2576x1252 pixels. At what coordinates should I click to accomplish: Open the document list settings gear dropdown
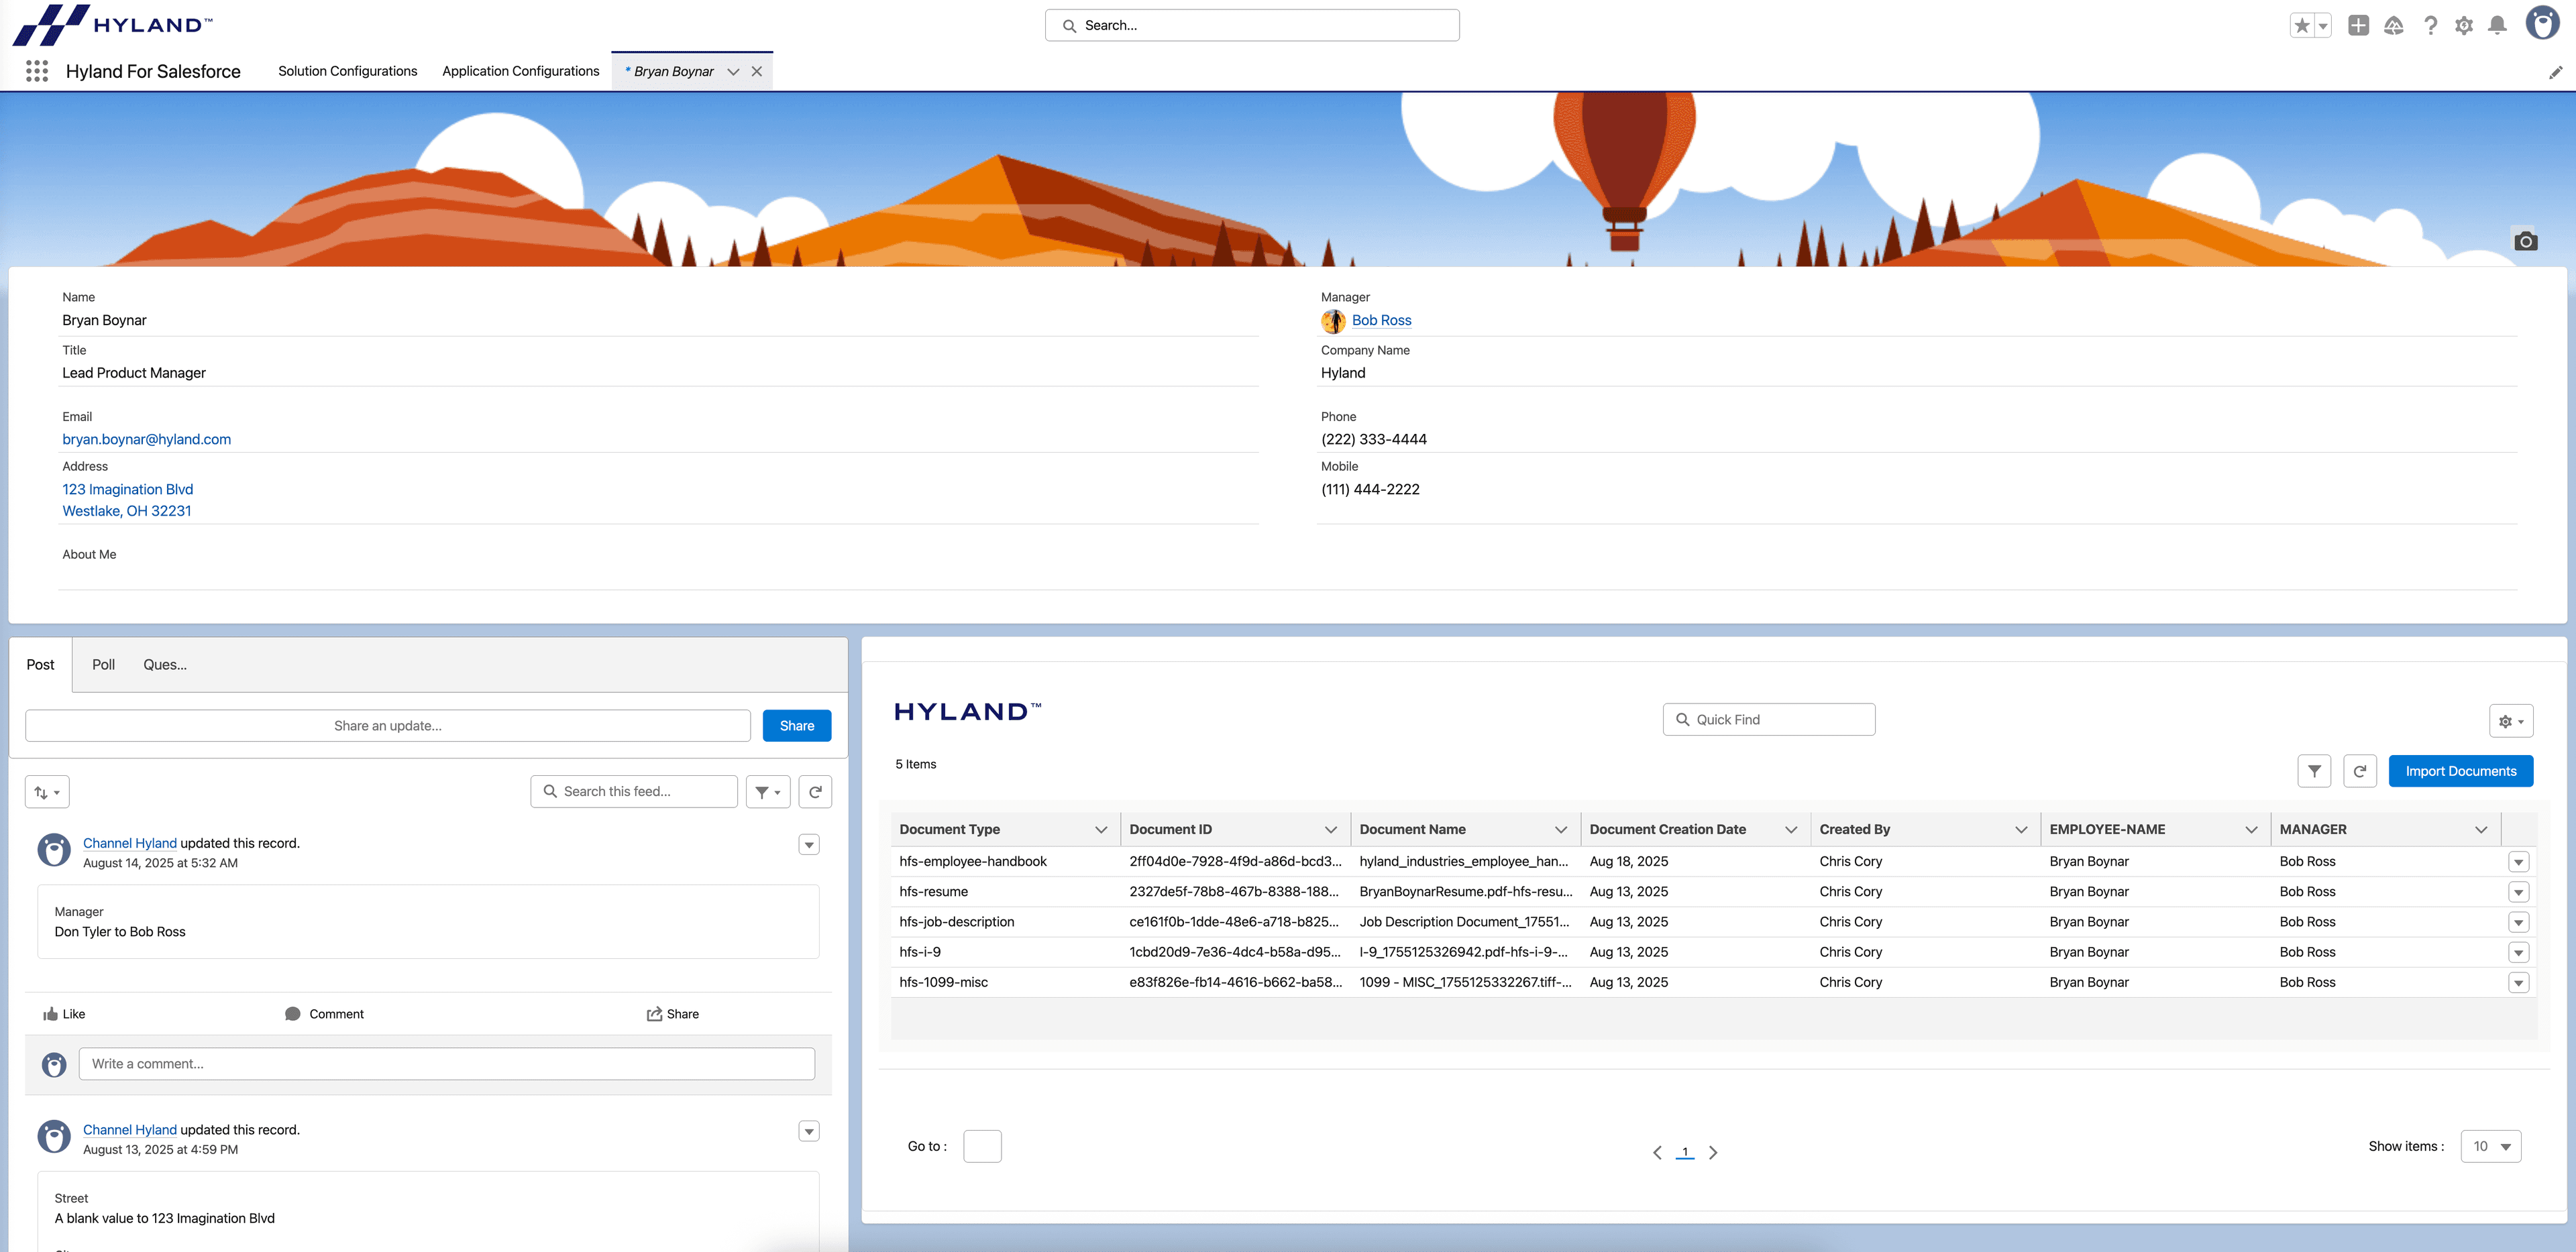pyautogui.click(x=2511, y=721)
